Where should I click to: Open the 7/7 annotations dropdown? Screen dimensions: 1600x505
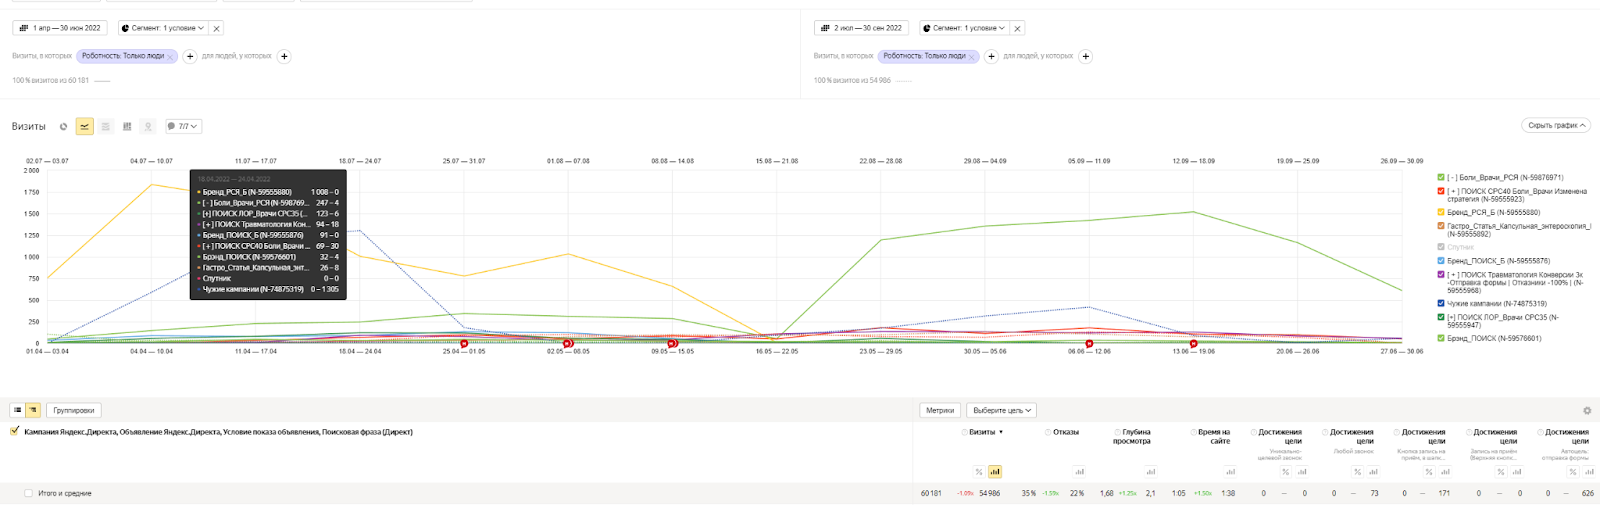point(183,127)
